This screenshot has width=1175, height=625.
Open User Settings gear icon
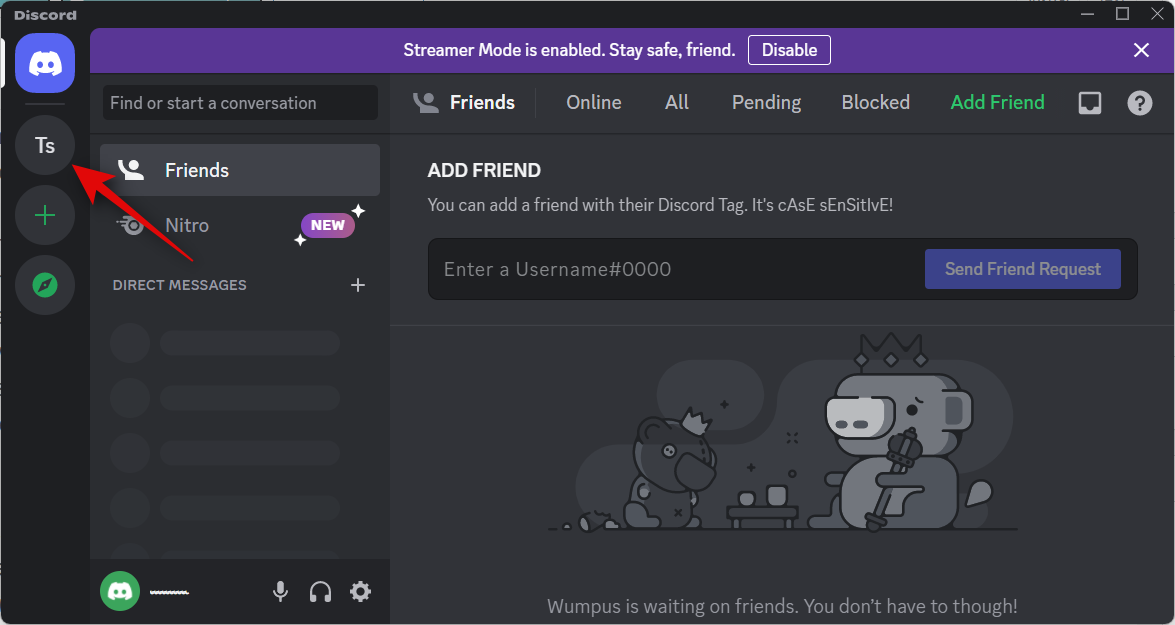coord(360,592)
